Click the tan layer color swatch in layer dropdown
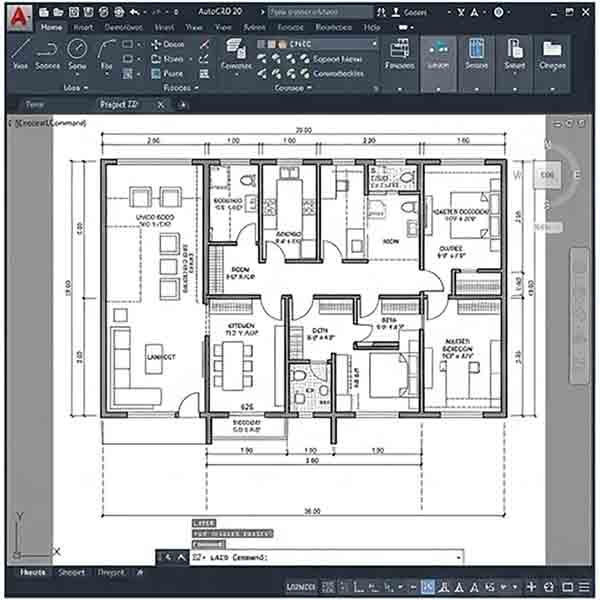Image resolution: width=600 pixels, height=600 pixels. [282, 44]
